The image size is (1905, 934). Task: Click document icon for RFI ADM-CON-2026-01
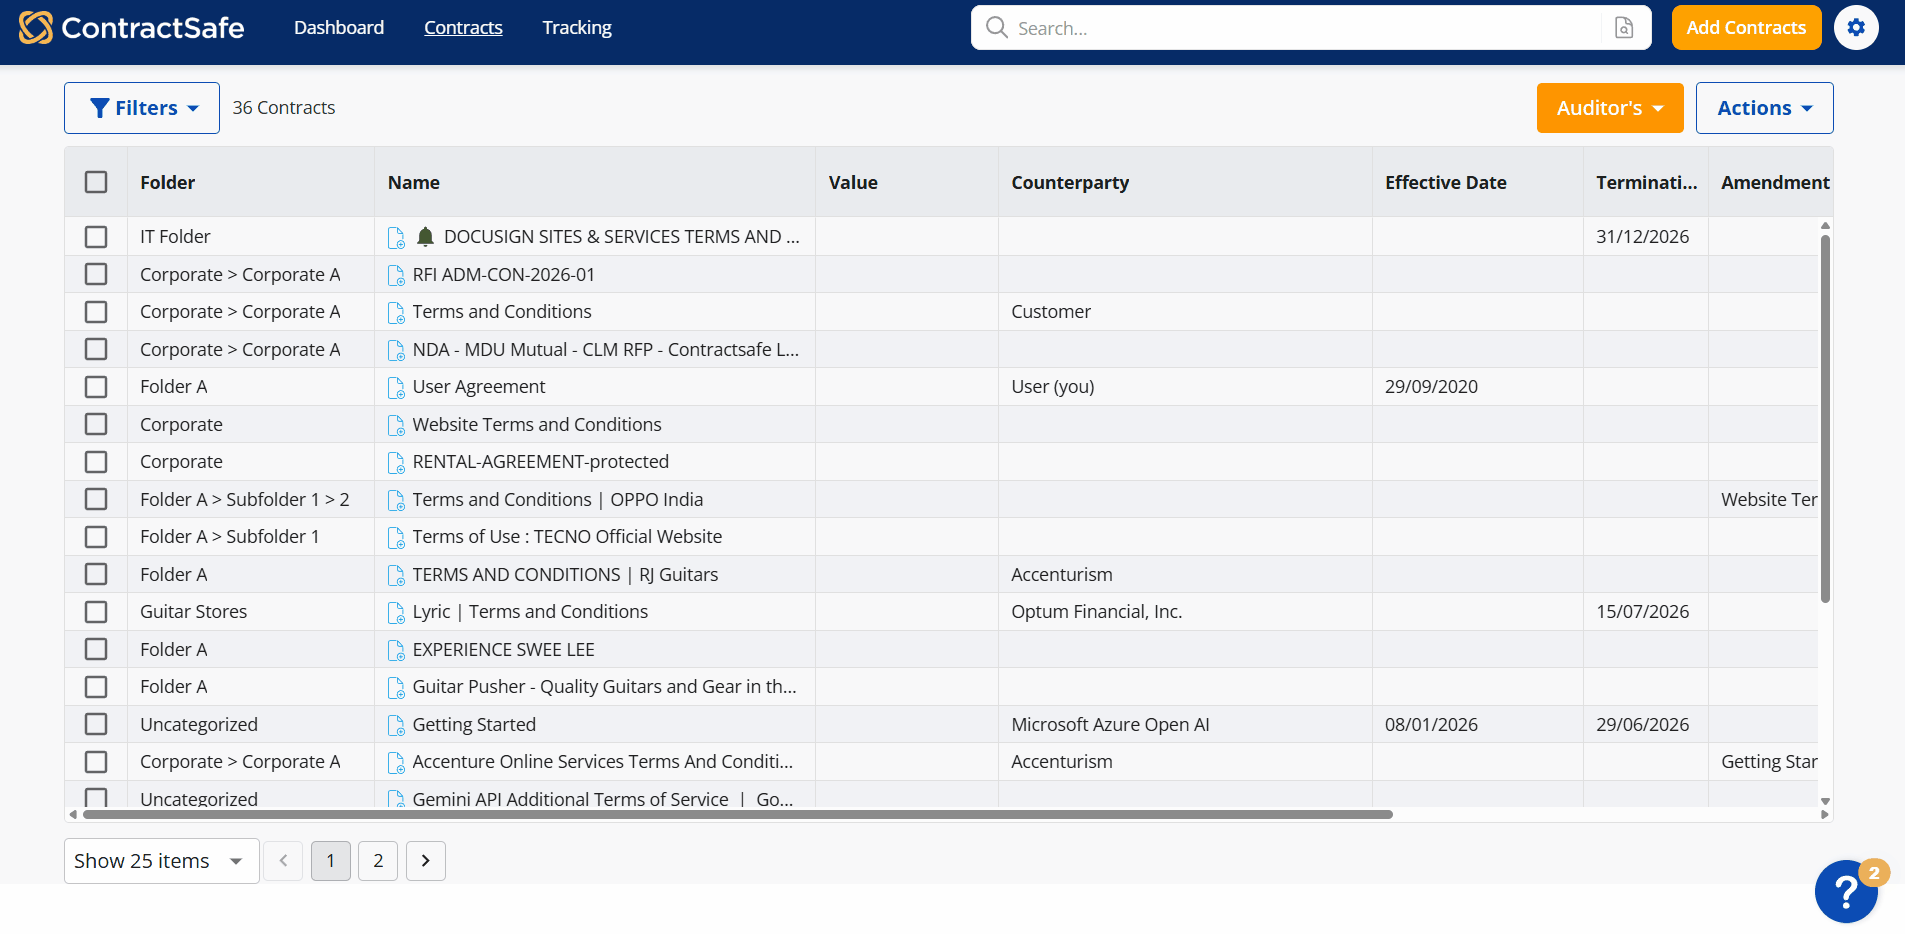click(x=396, y=275)
